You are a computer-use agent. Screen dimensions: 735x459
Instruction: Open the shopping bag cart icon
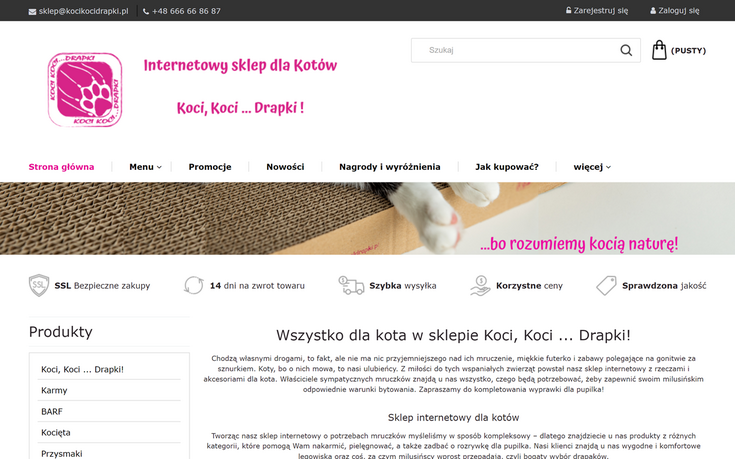(659, 50)
